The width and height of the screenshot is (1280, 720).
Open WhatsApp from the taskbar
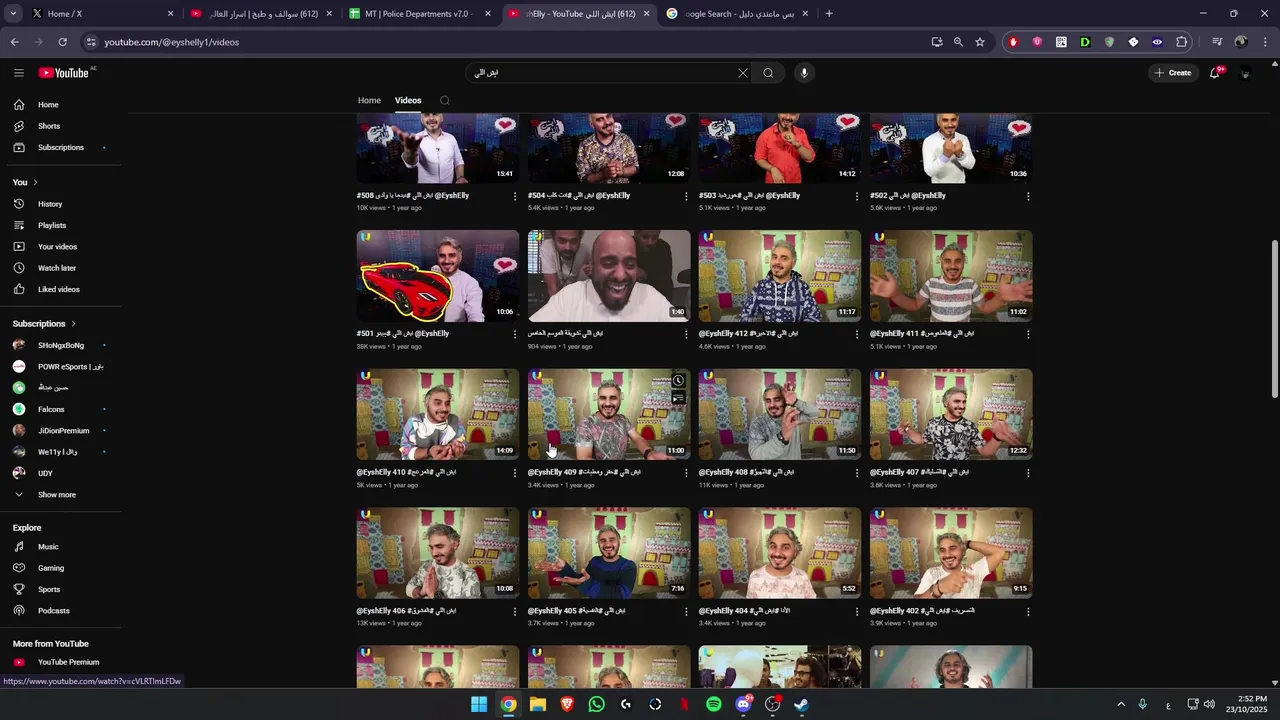coord(597,704)
